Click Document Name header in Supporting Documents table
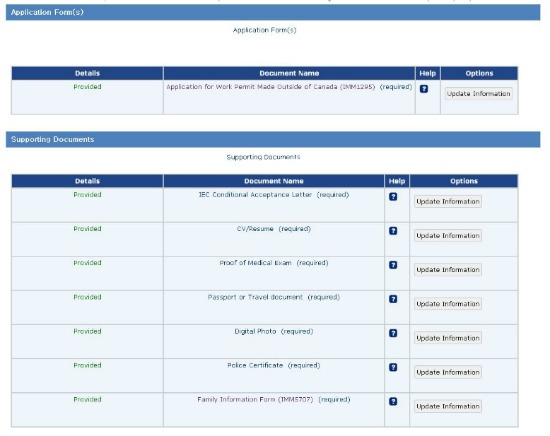This screenshot has width=550, height=436. [274, 181]
